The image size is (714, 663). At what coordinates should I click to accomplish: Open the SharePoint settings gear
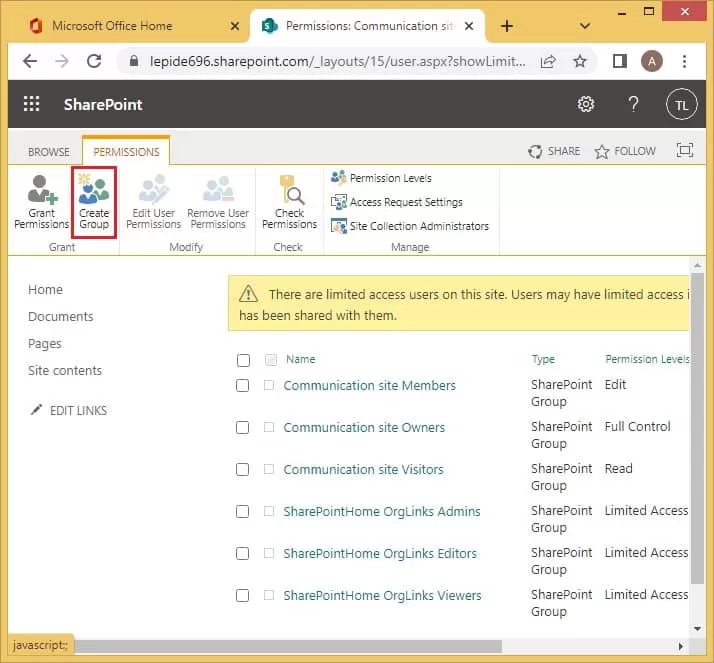click(x=586, y=105)
